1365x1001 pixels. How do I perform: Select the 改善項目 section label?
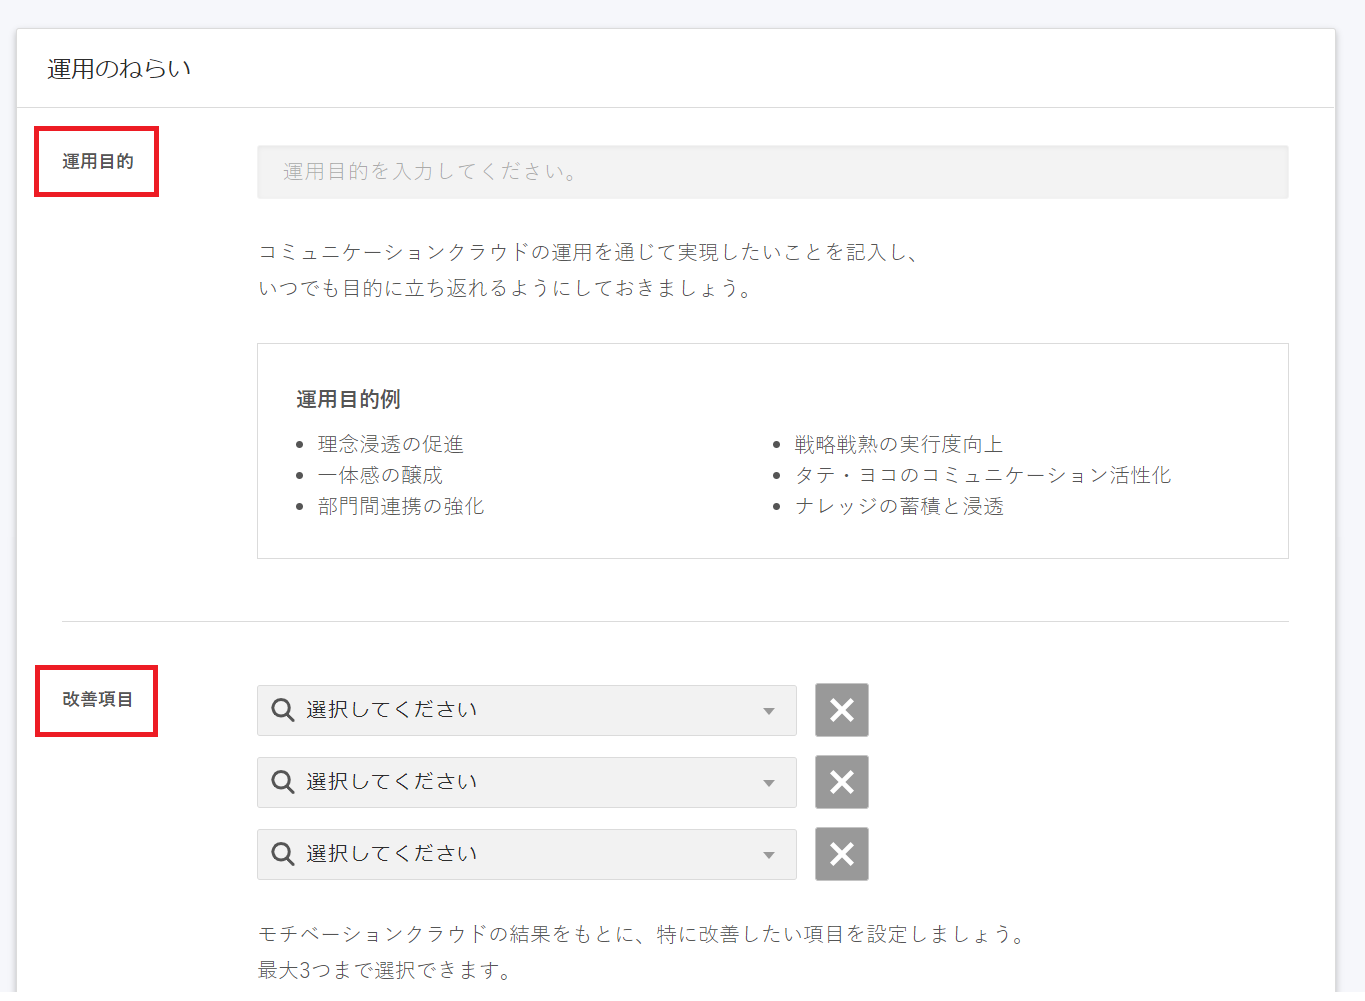coord(97,700)
